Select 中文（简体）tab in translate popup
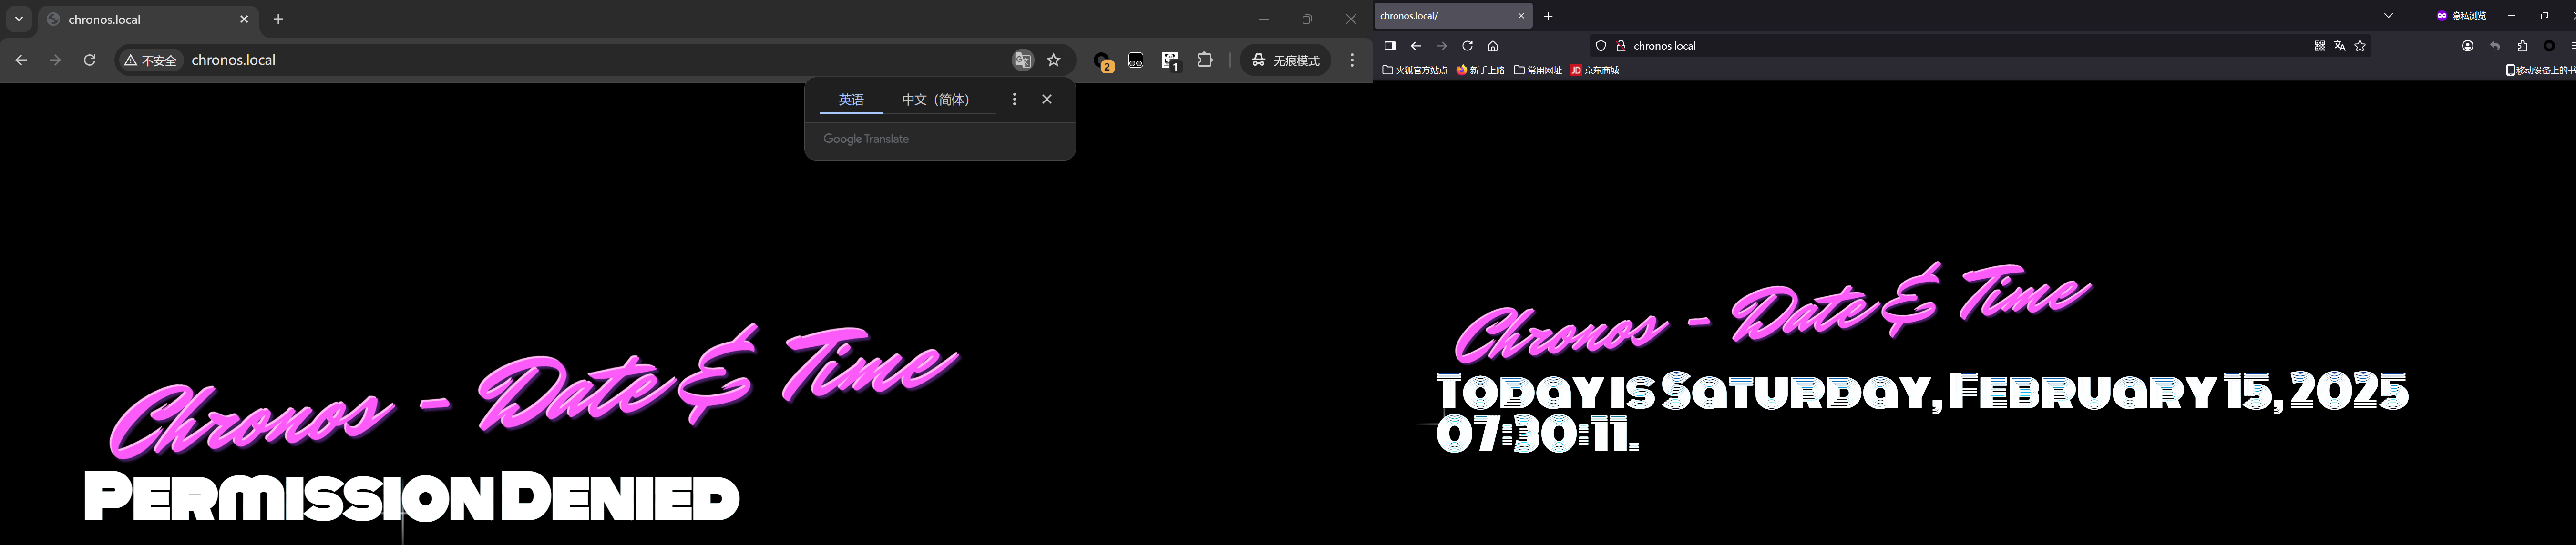The width and height of the screenshot is (2576, 545). (936, 99)
